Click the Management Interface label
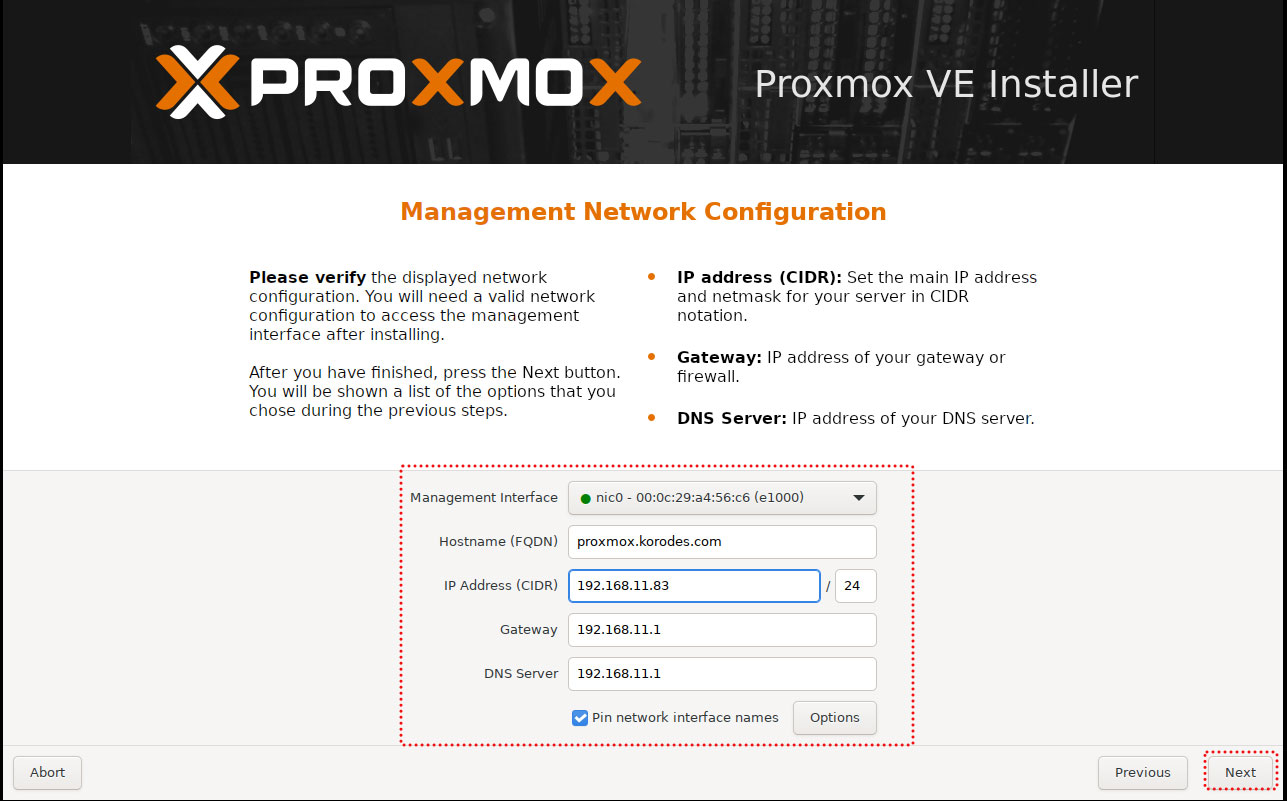 pyautogui.click(x=484, y=498)
